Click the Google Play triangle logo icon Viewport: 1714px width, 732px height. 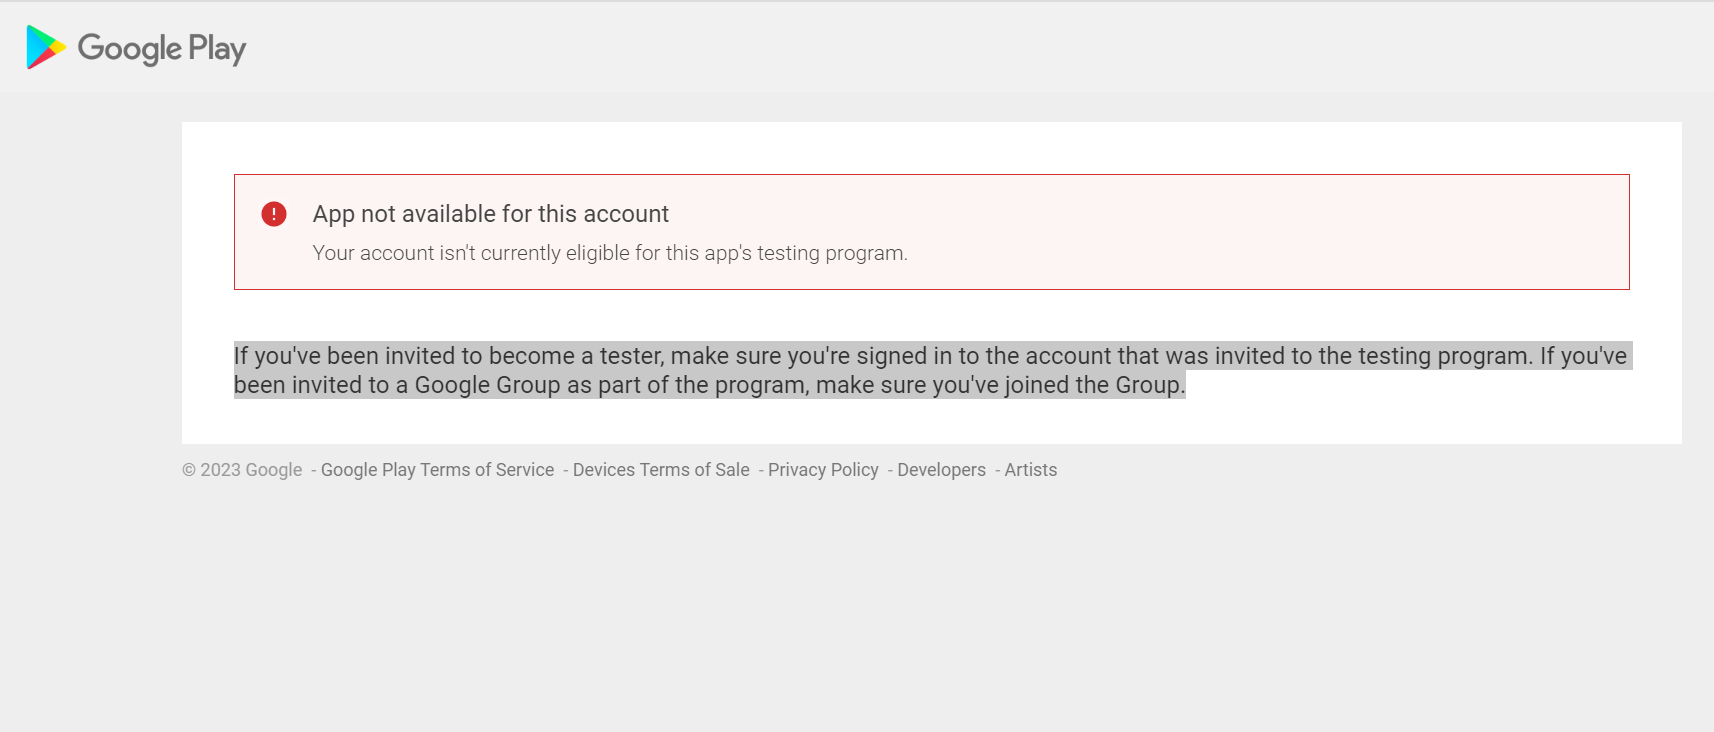pyautogui.click(x=44, y=47)
